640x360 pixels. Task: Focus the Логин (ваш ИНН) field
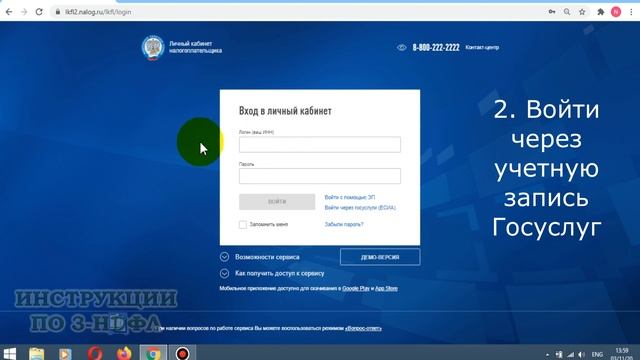click(x=320, y=144)
